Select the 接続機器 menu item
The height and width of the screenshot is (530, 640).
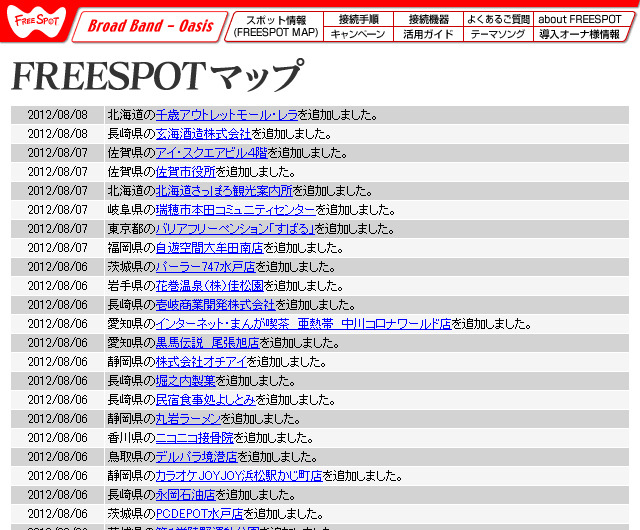click(429, 19)
